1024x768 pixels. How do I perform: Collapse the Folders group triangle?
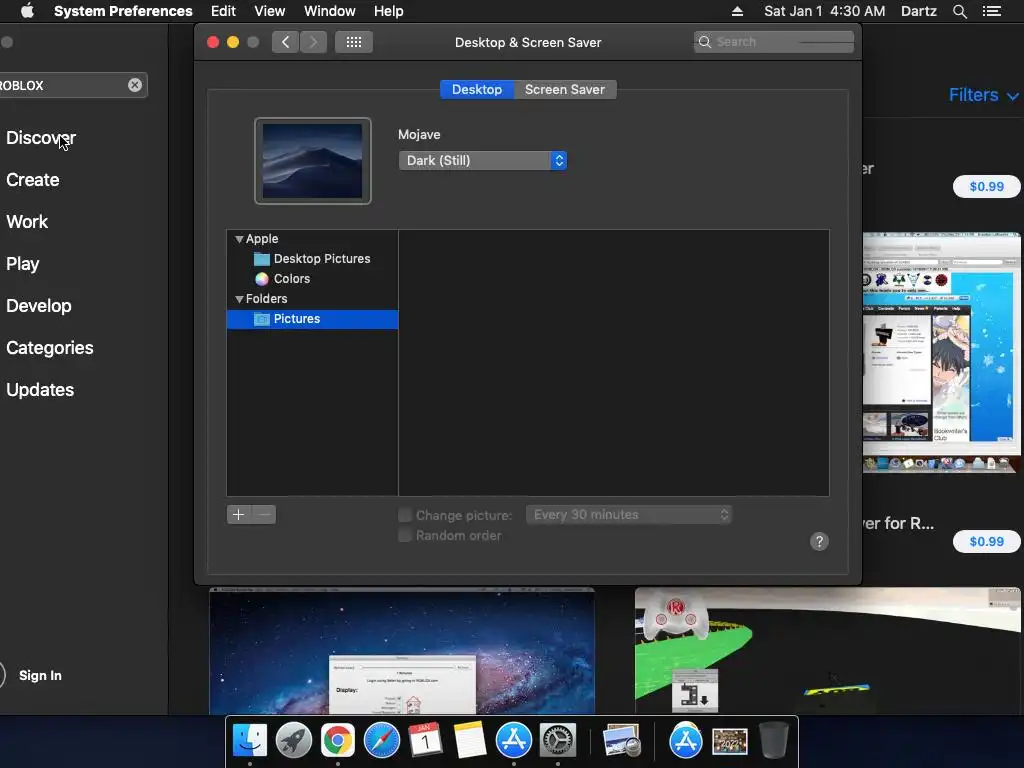[239, 299]
